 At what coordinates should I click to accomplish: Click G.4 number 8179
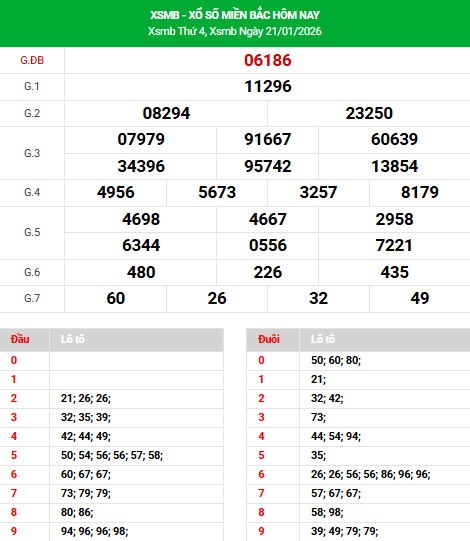coord(420,193)
